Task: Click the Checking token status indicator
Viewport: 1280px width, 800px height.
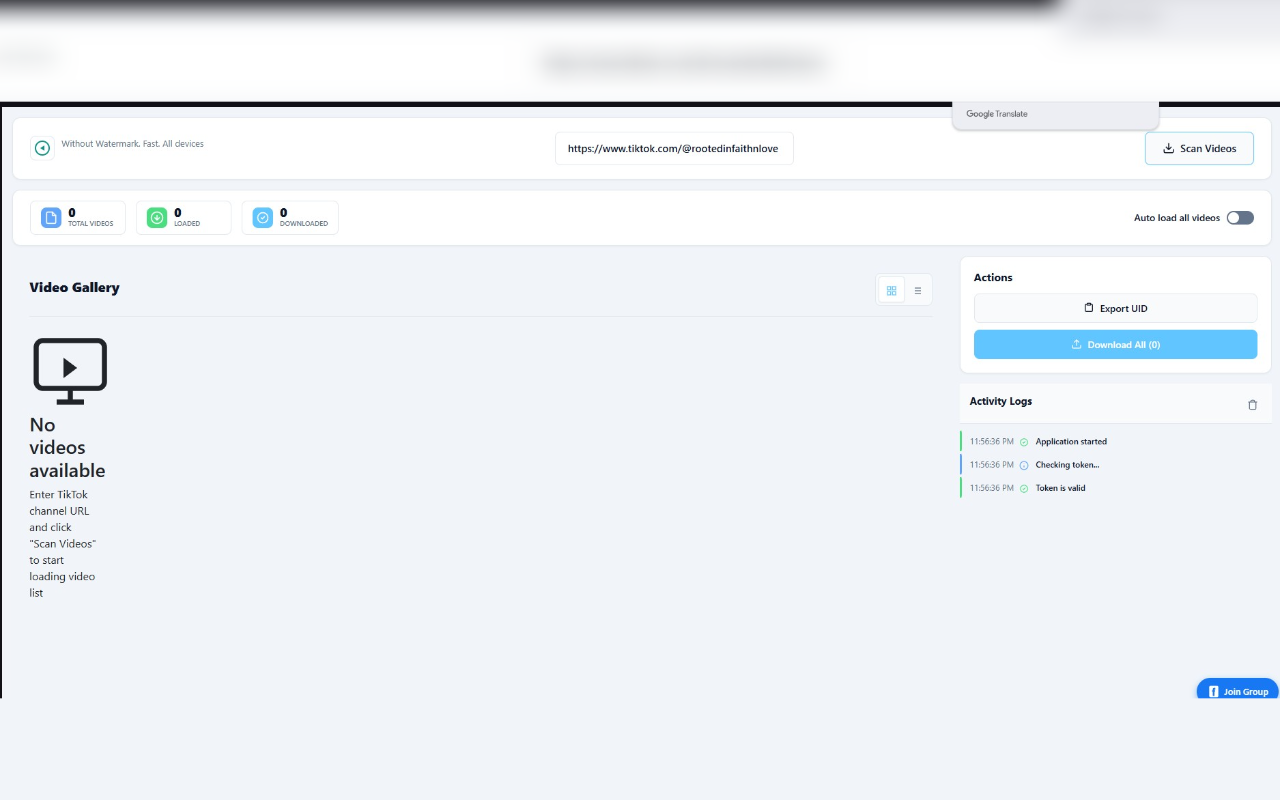Action: (x=1023, y=464)
